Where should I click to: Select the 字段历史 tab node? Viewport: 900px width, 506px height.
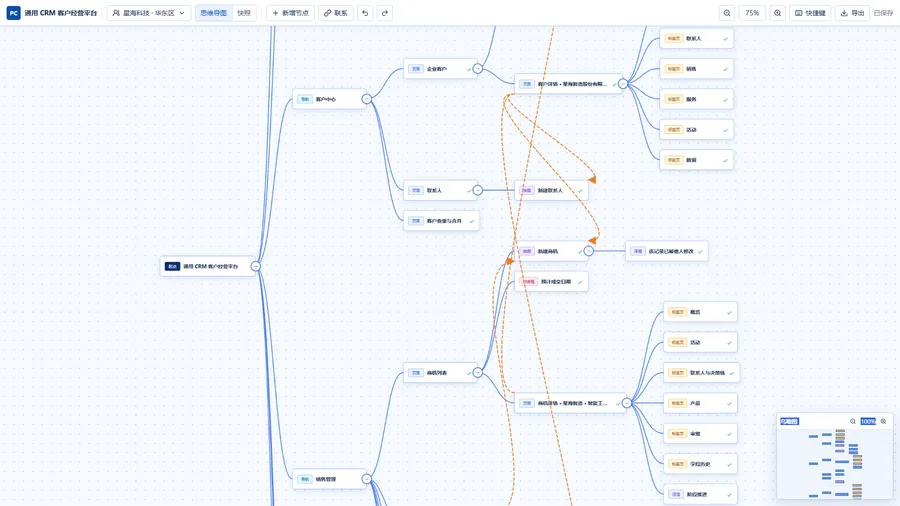point(700,464)
